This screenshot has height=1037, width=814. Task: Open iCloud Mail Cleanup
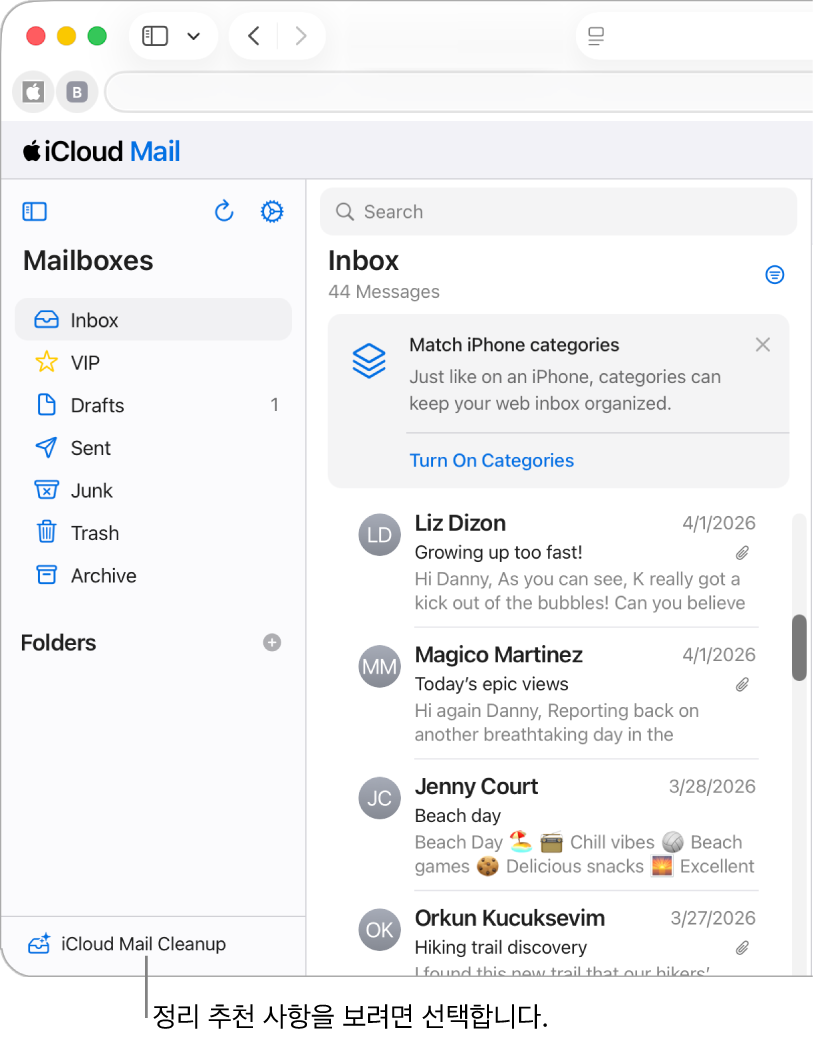[127, 944]
